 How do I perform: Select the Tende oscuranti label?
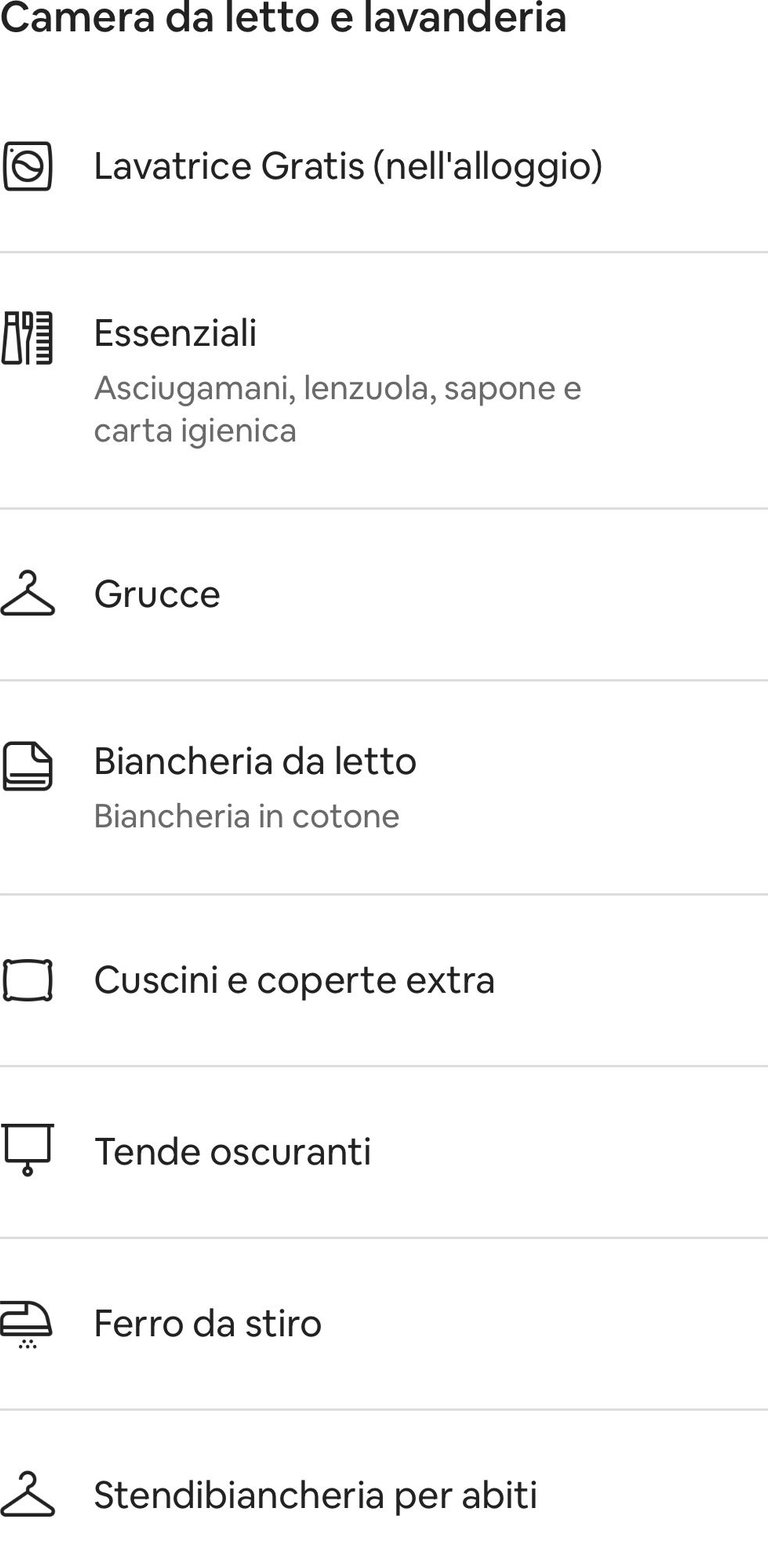[x=232, y=1152]
